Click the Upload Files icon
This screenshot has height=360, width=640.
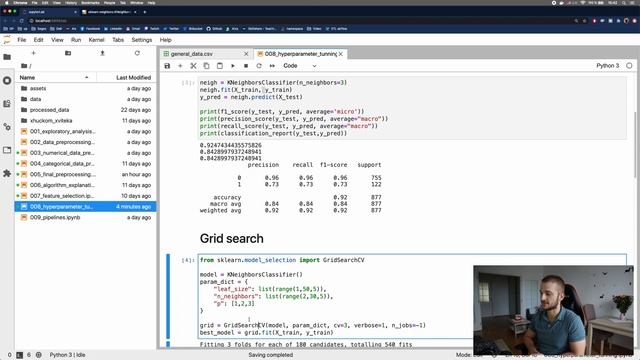click(x=102, y=53)
